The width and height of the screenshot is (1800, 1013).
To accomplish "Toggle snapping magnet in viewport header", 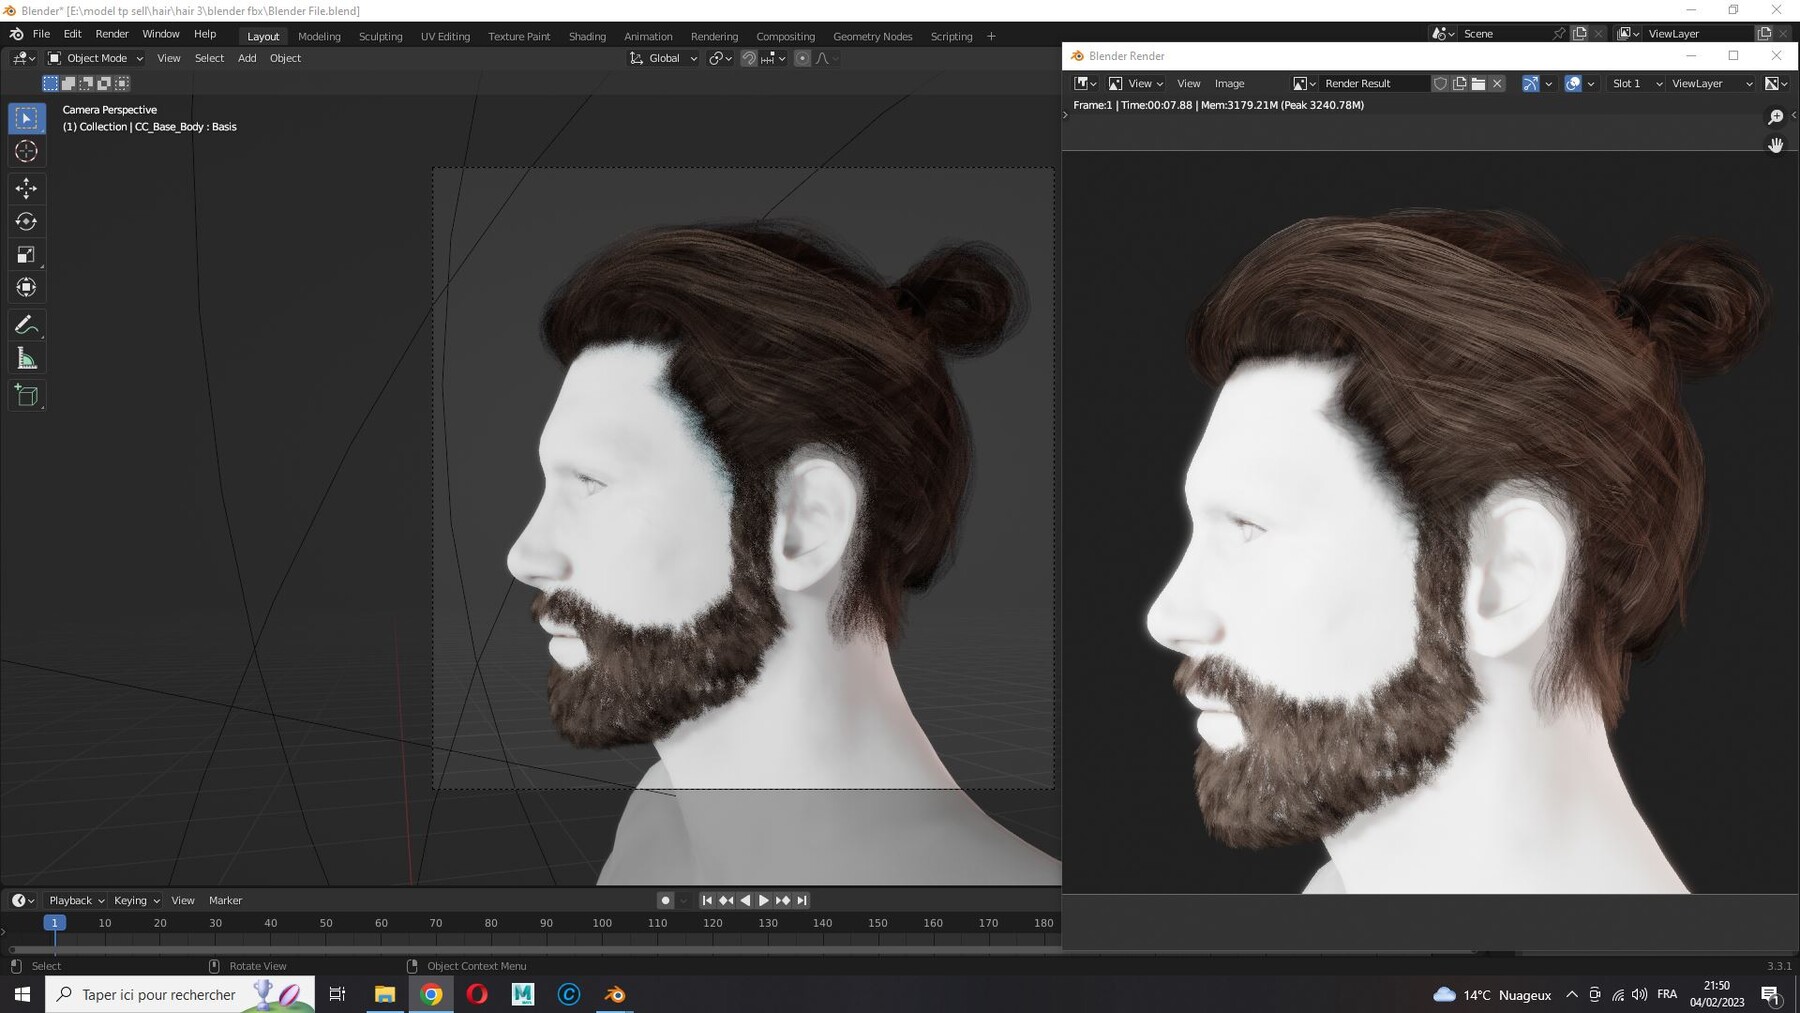I will [x=748, y=59].
